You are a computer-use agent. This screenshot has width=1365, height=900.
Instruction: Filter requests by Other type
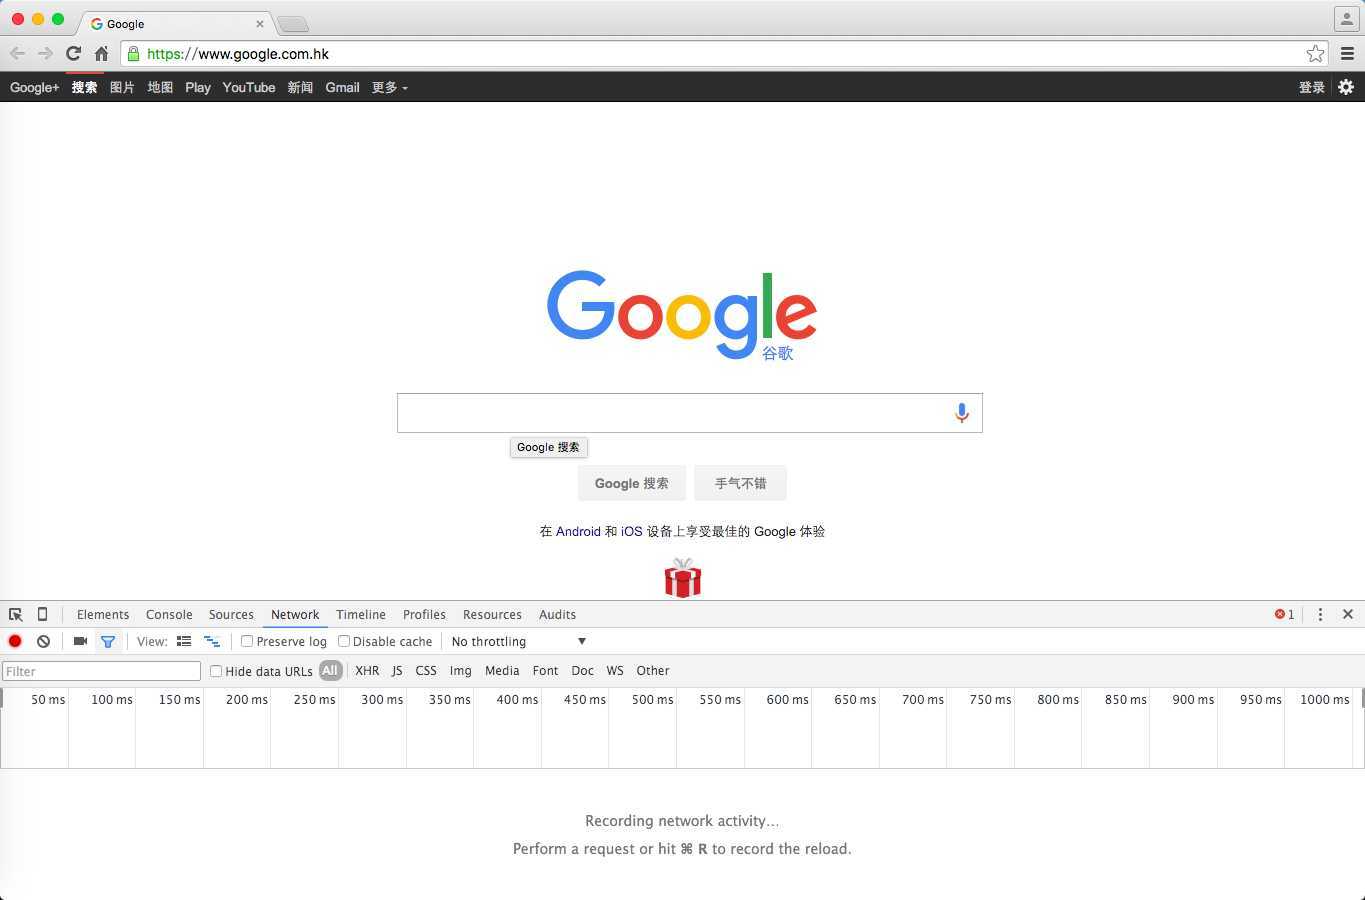pyautogui.click(x=653, y=671)
